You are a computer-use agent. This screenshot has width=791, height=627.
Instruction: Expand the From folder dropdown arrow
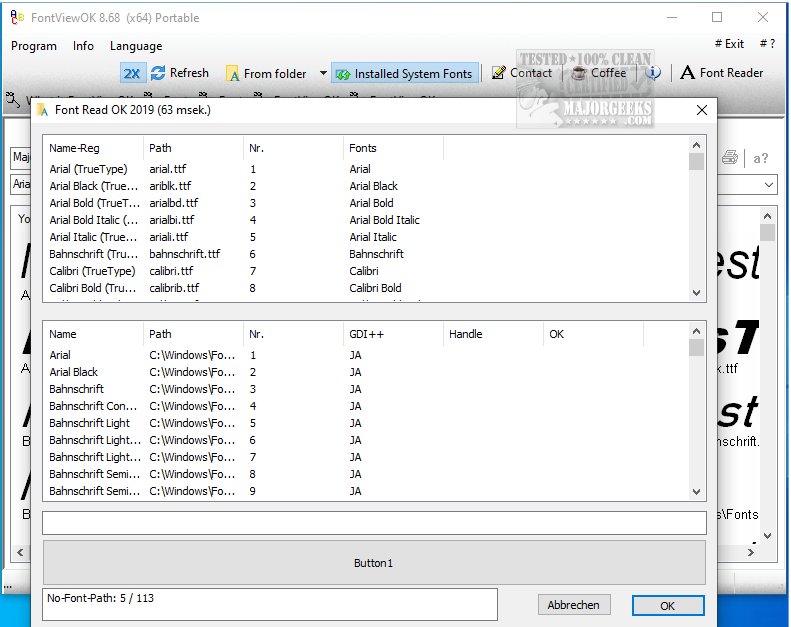(x=323, y=73)
